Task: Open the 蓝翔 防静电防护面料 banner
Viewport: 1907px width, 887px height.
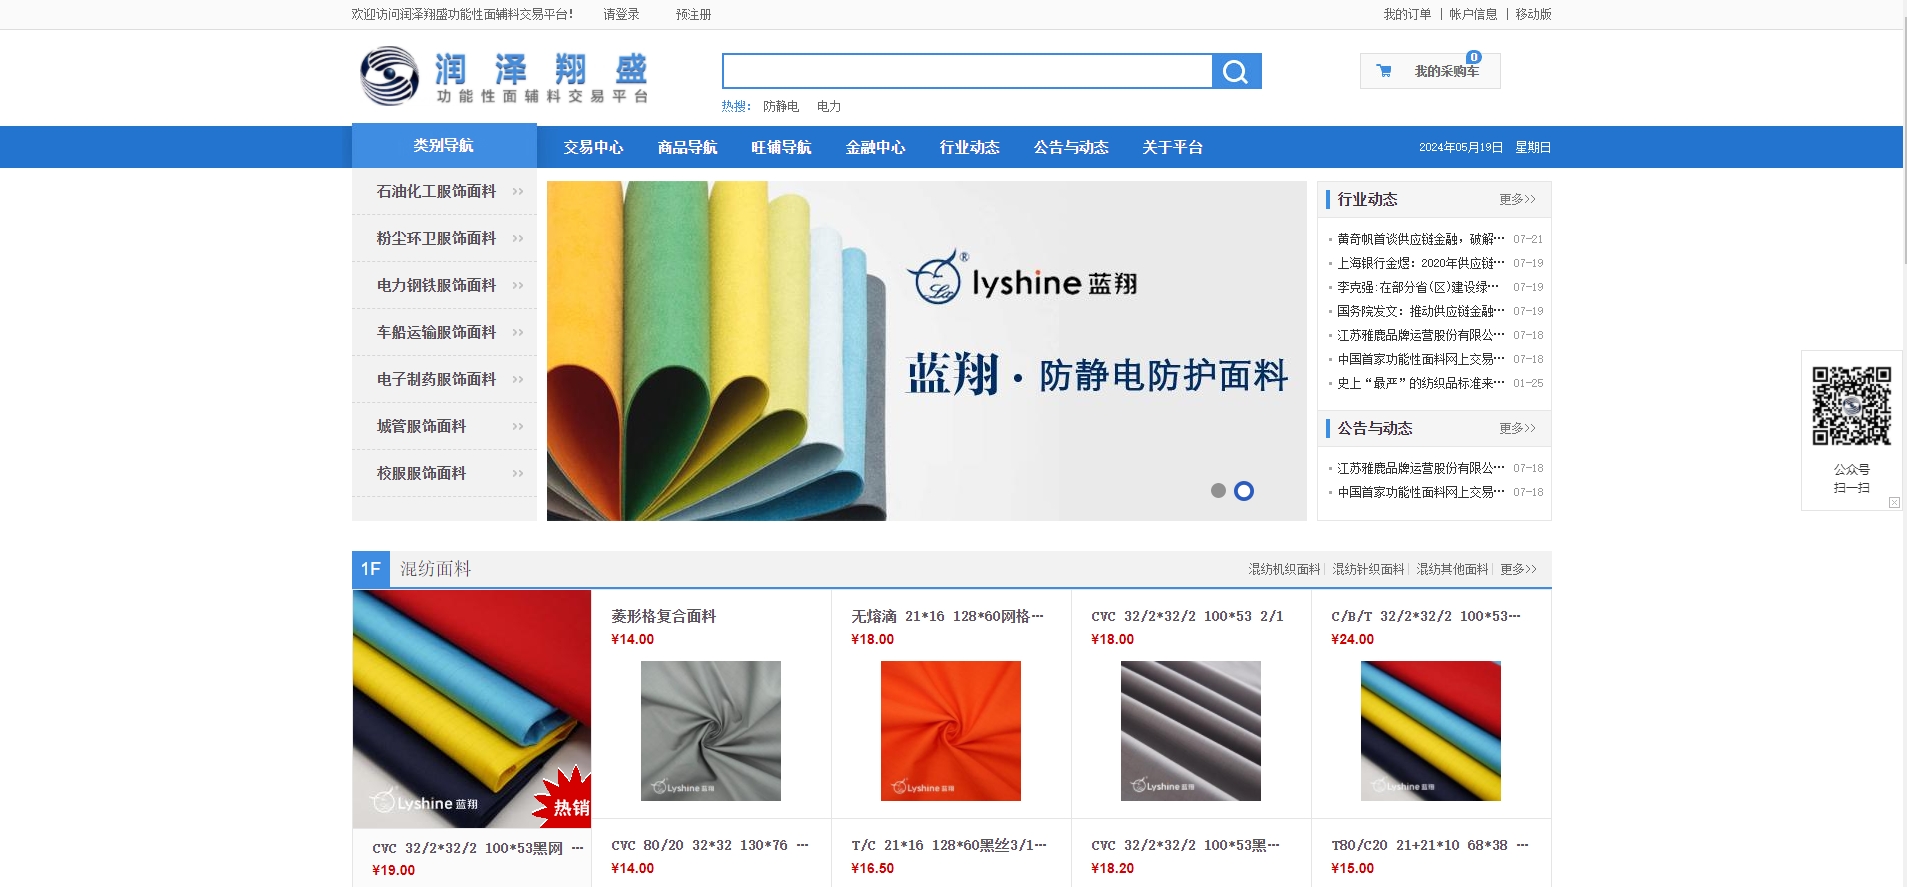Action: (x=926, y=351)
